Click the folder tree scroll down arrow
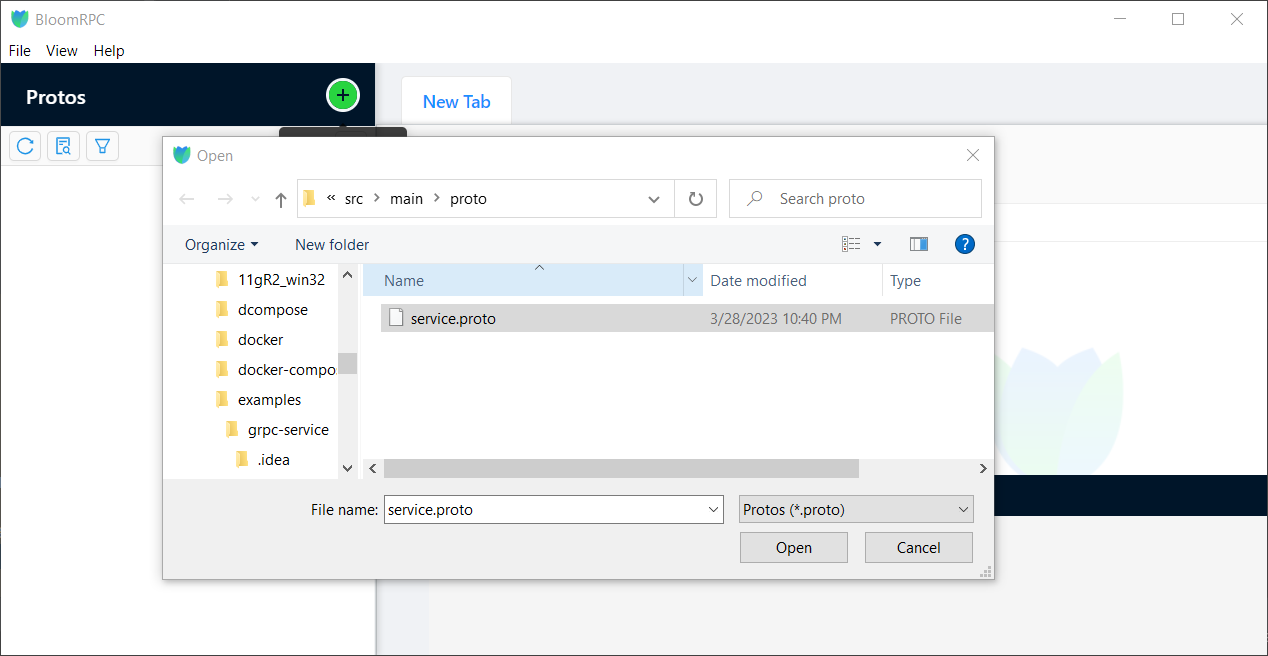 [x=347, y=467]
